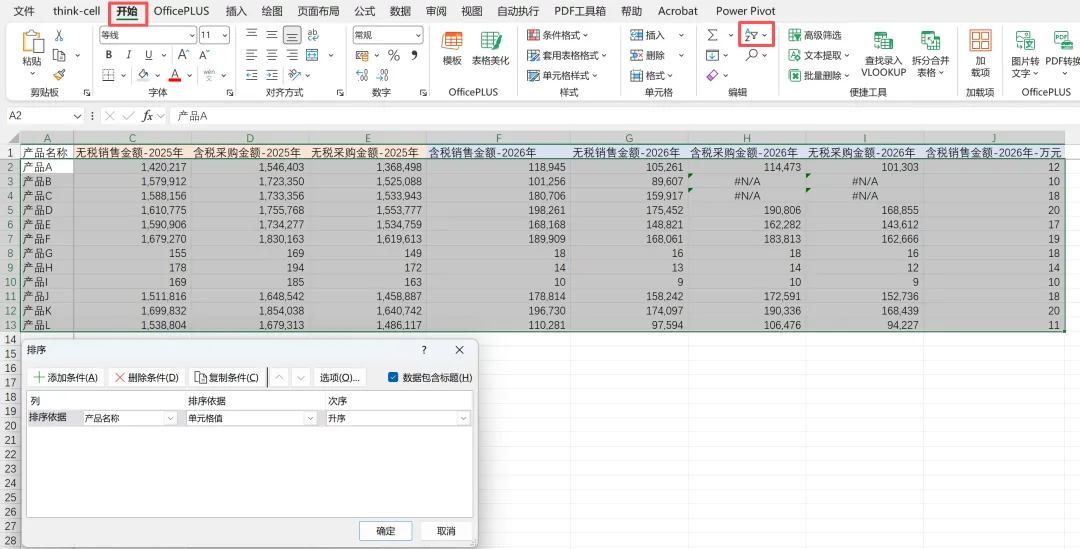Open the font name dropdown 等线
Screen dimensions: 1080x549
click(191, 35)
